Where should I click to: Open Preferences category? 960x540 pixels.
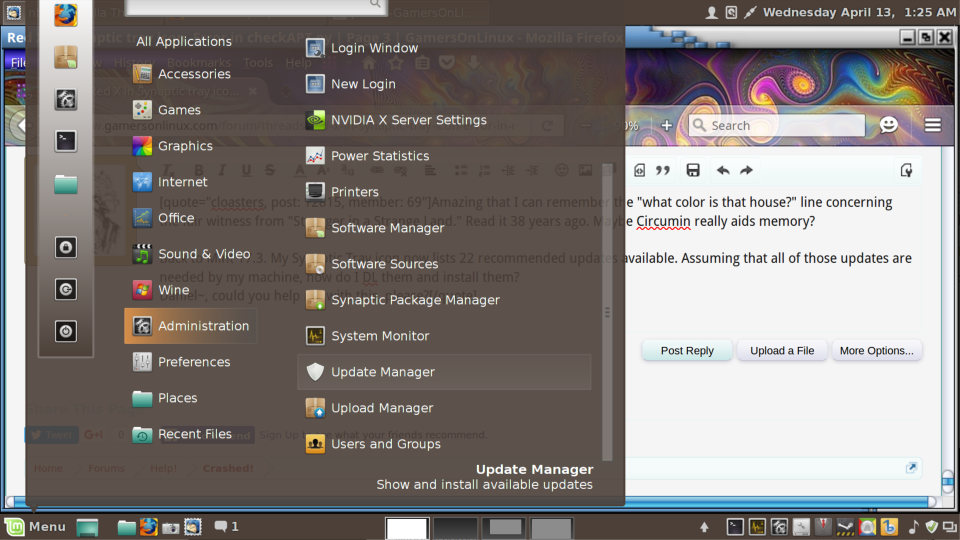point(190,362)
